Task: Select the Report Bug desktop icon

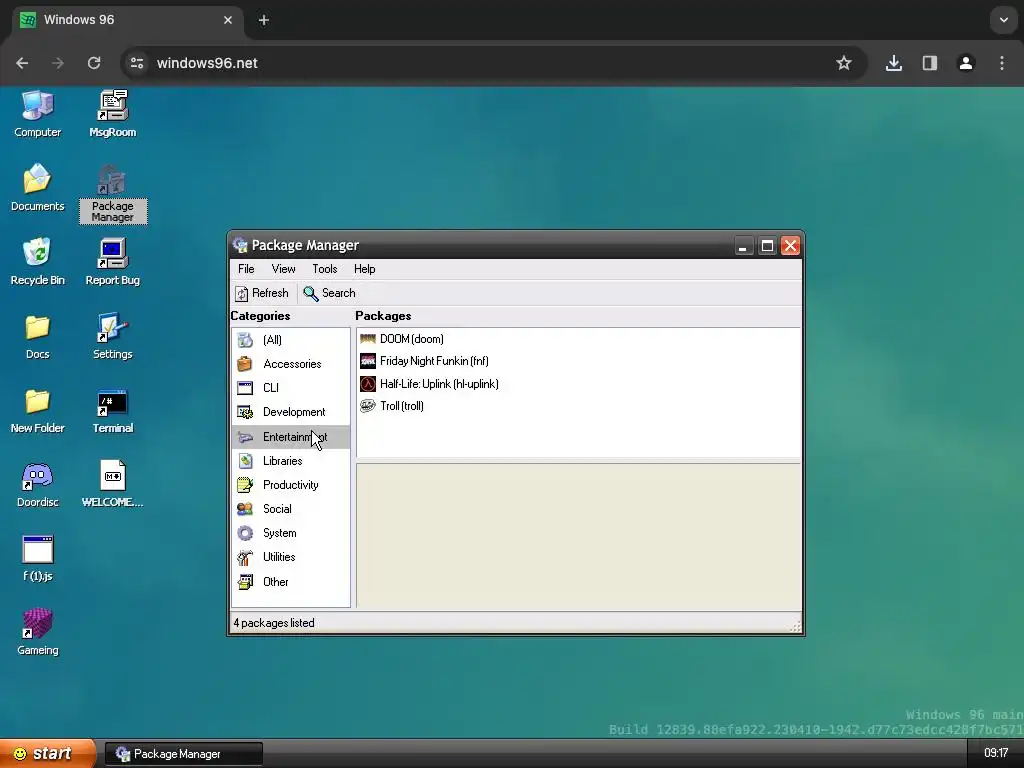Action: click(112, 261)
